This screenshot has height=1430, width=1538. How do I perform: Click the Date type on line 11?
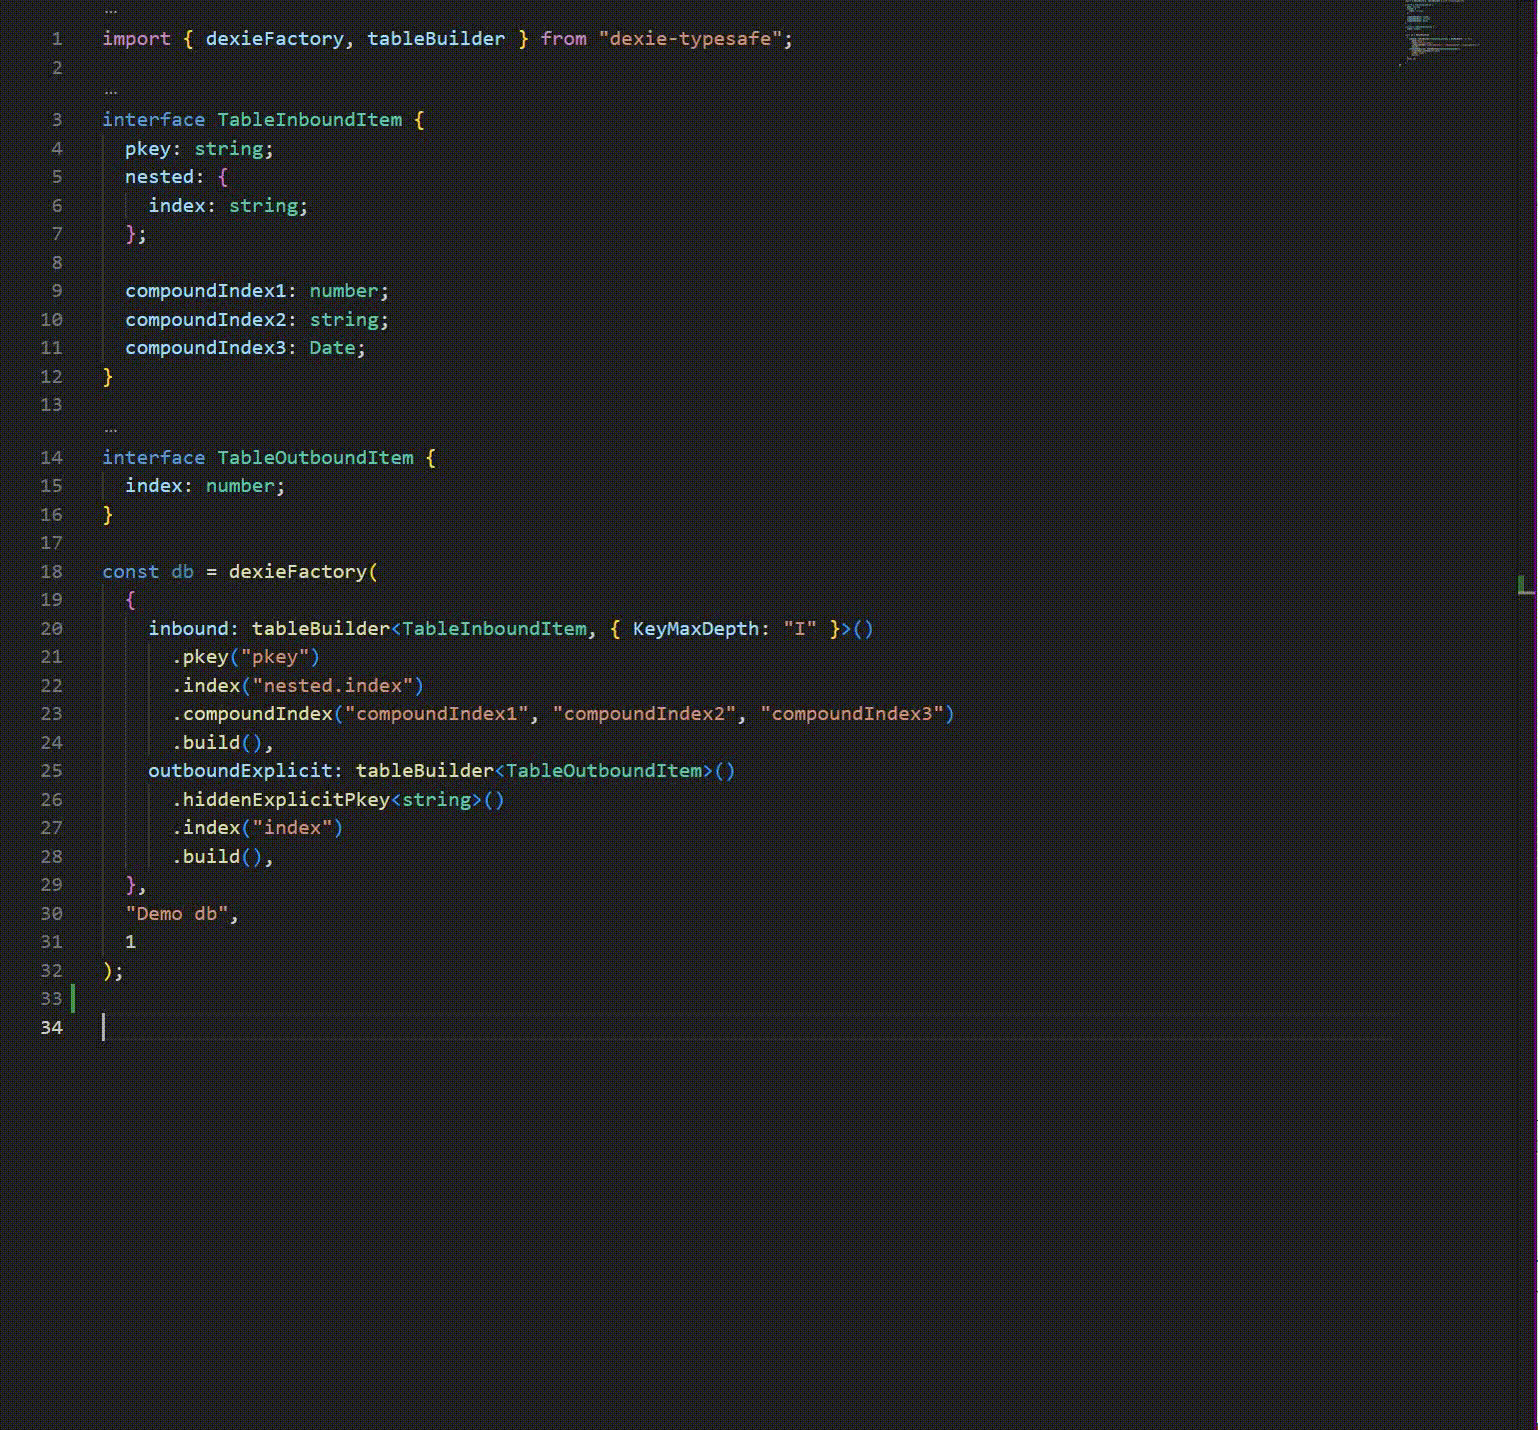[332, 348]
